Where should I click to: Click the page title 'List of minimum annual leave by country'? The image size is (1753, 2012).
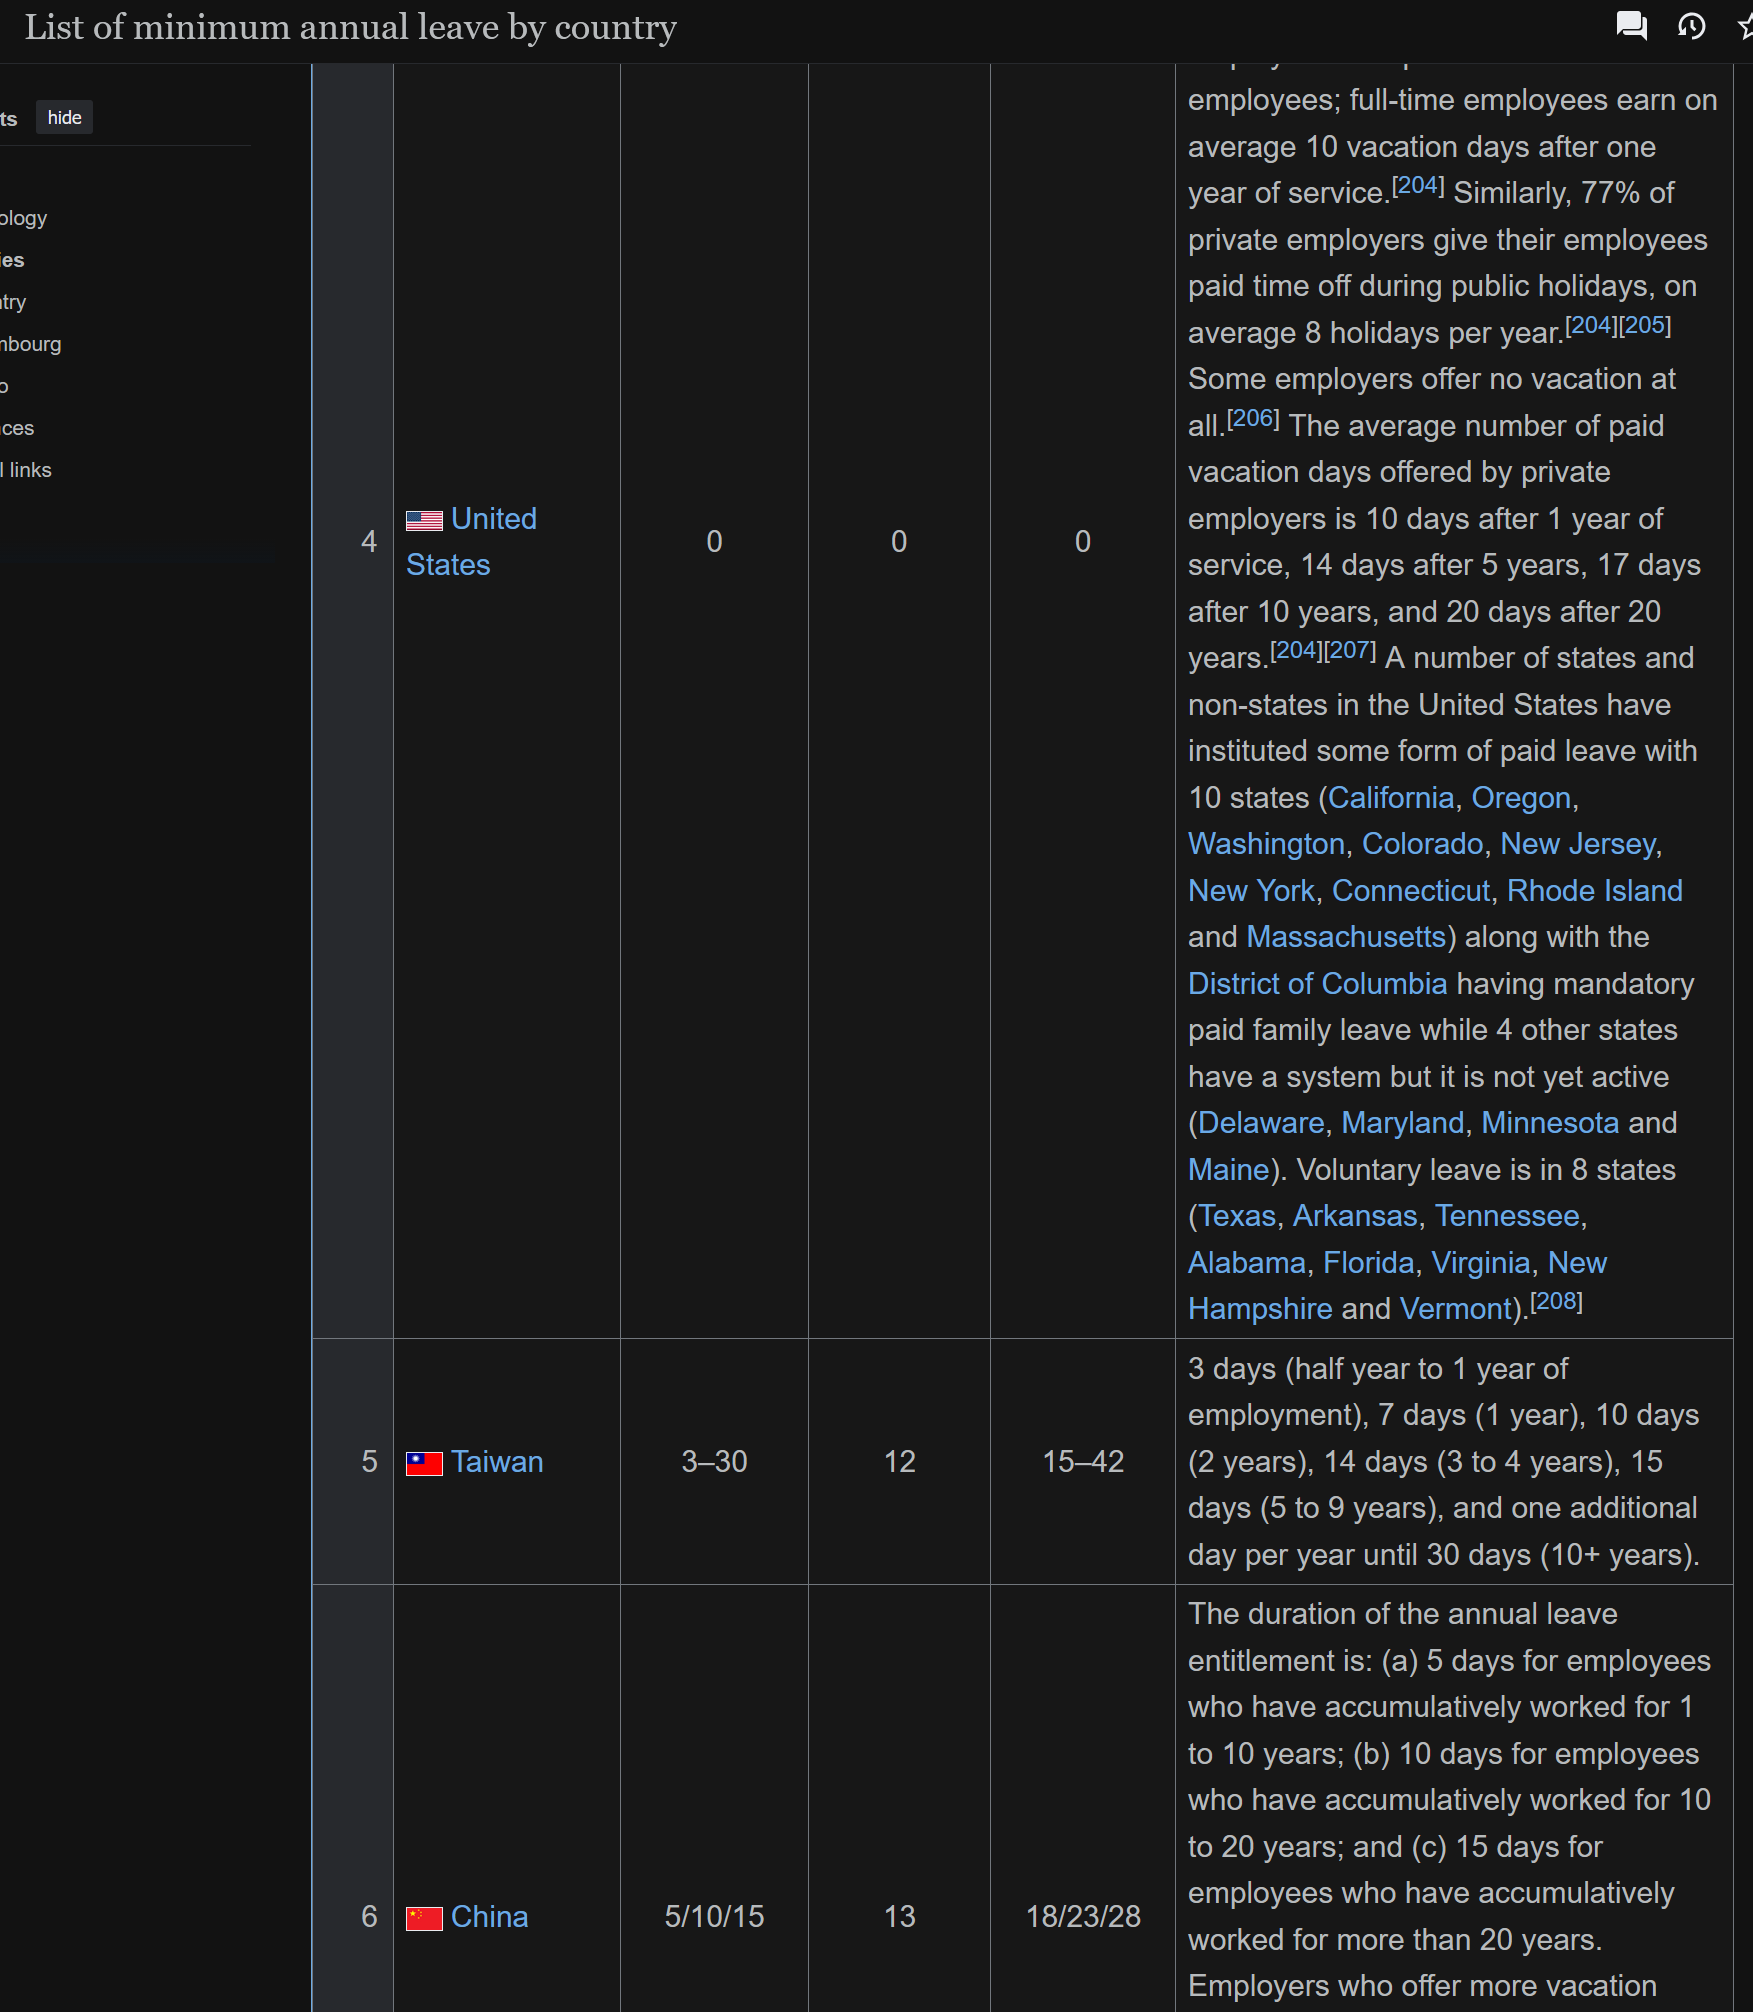click(x=351, y=28)
